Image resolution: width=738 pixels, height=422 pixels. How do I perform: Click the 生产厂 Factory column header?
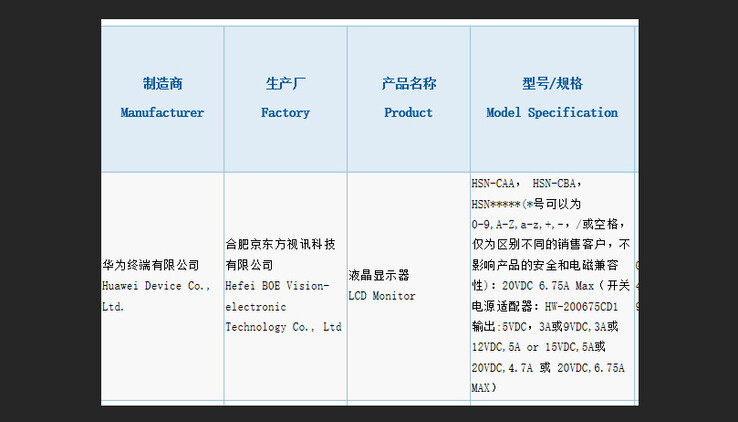tap(286, 99)
